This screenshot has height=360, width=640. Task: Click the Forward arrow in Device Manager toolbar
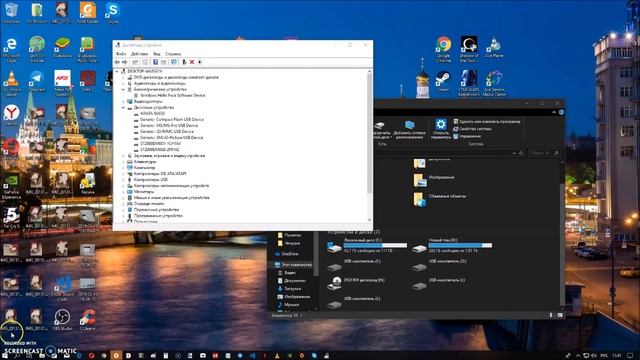[124, 62]
